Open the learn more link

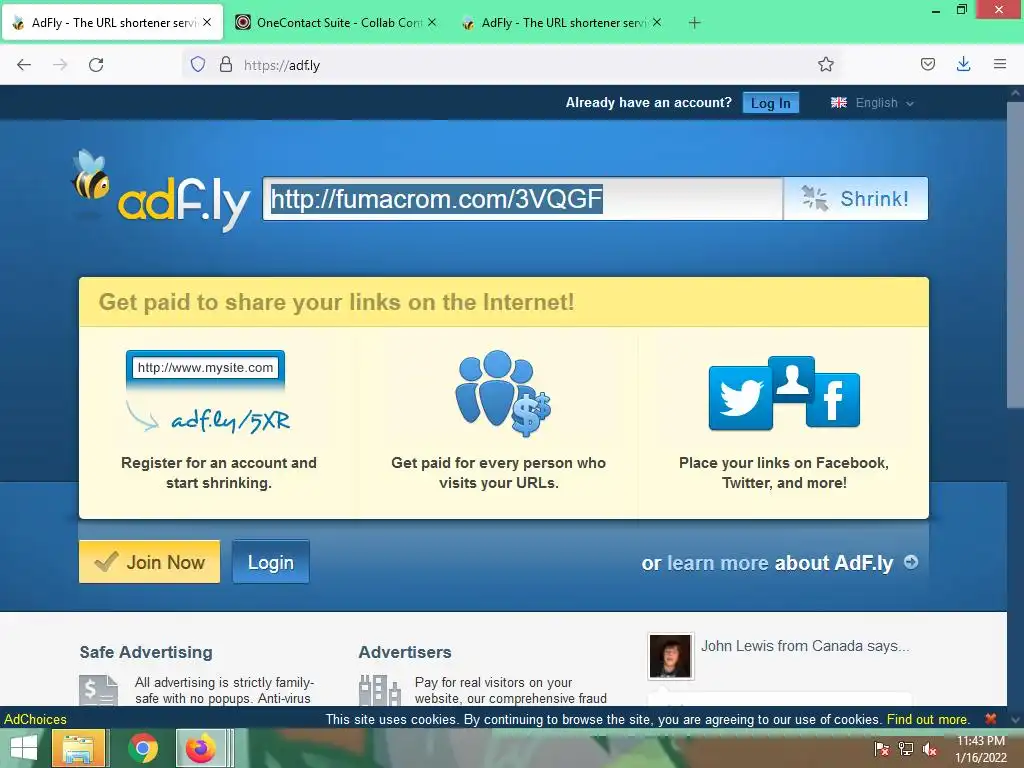(717, 562)
